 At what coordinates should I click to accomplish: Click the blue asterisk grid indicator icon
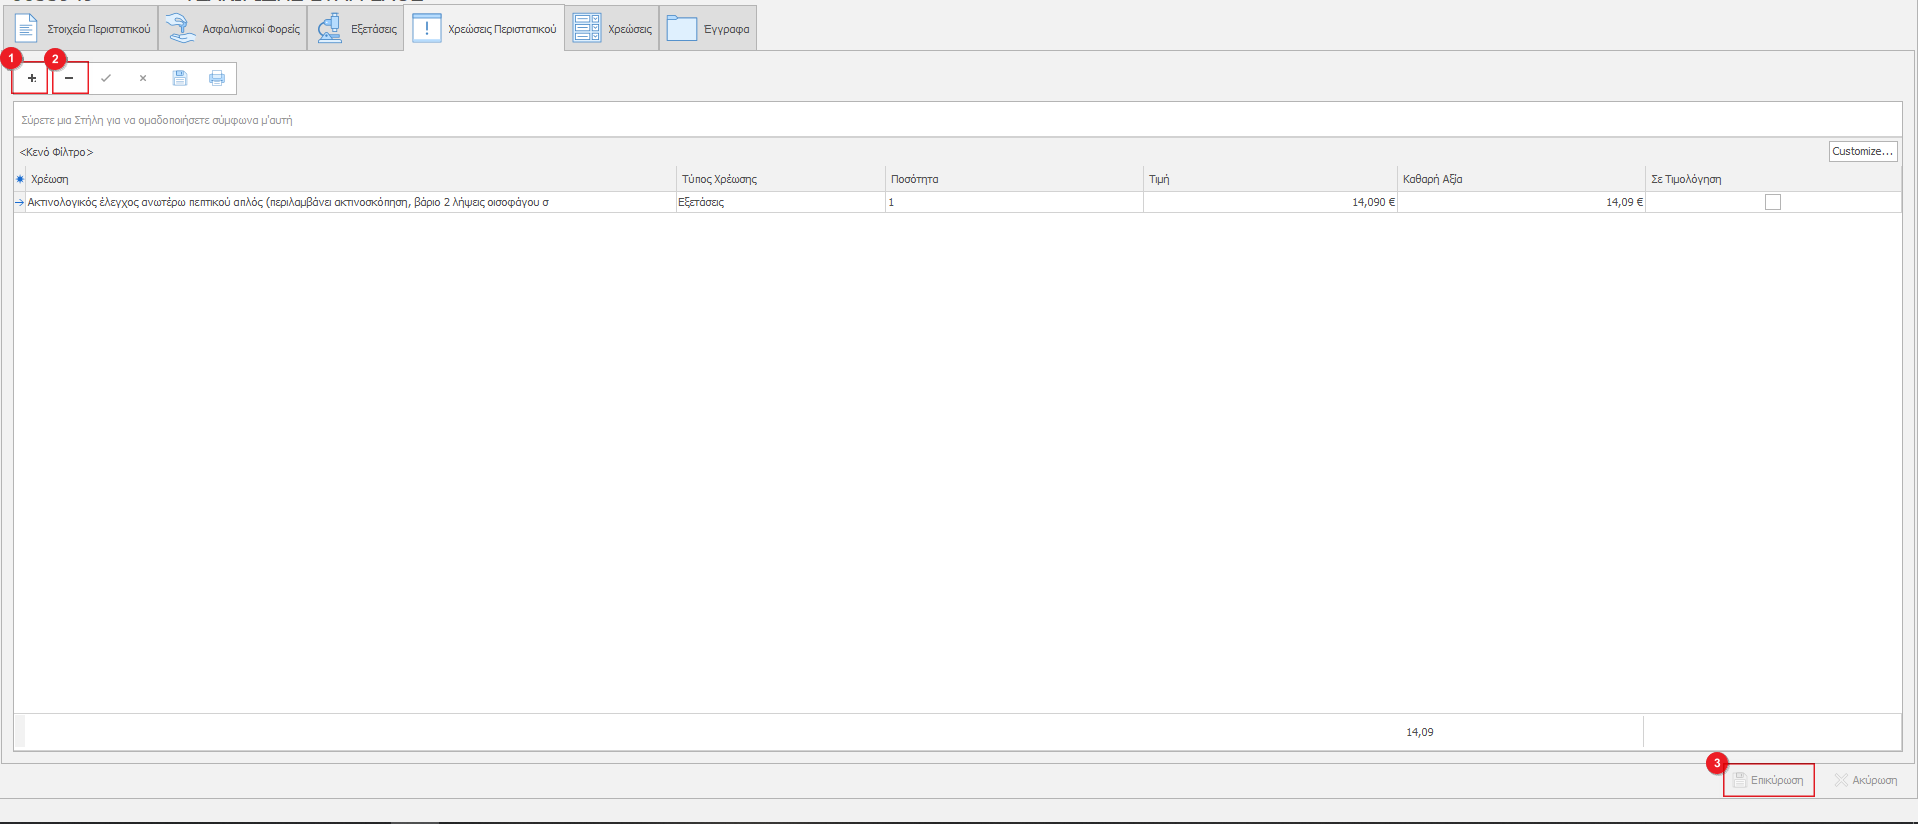pos(20,179)
